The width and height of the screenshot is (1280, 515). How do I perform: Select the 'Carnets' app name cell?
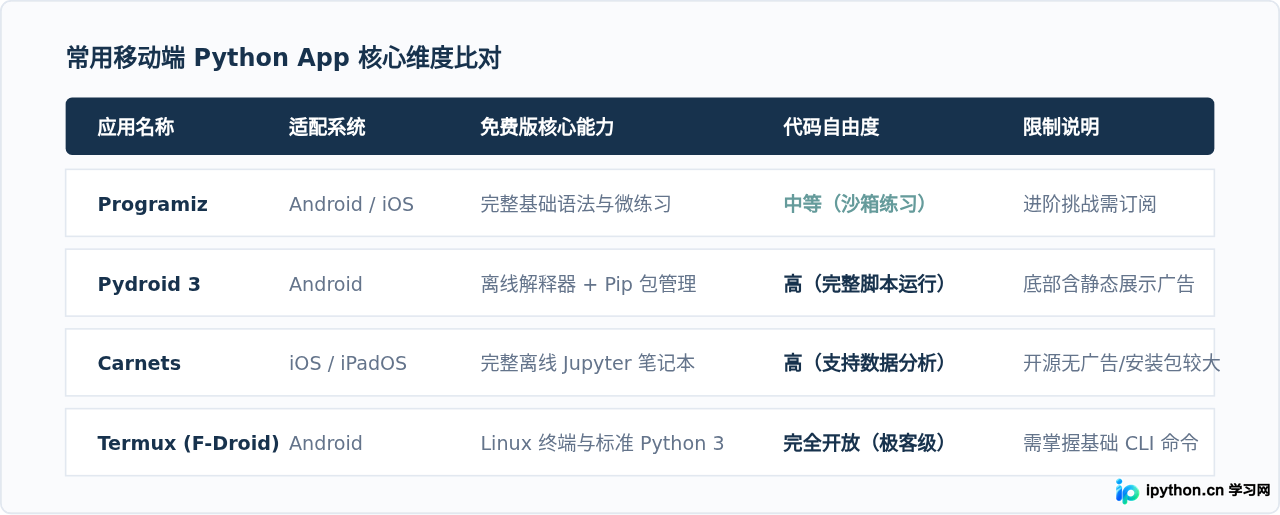coord(139,363)
